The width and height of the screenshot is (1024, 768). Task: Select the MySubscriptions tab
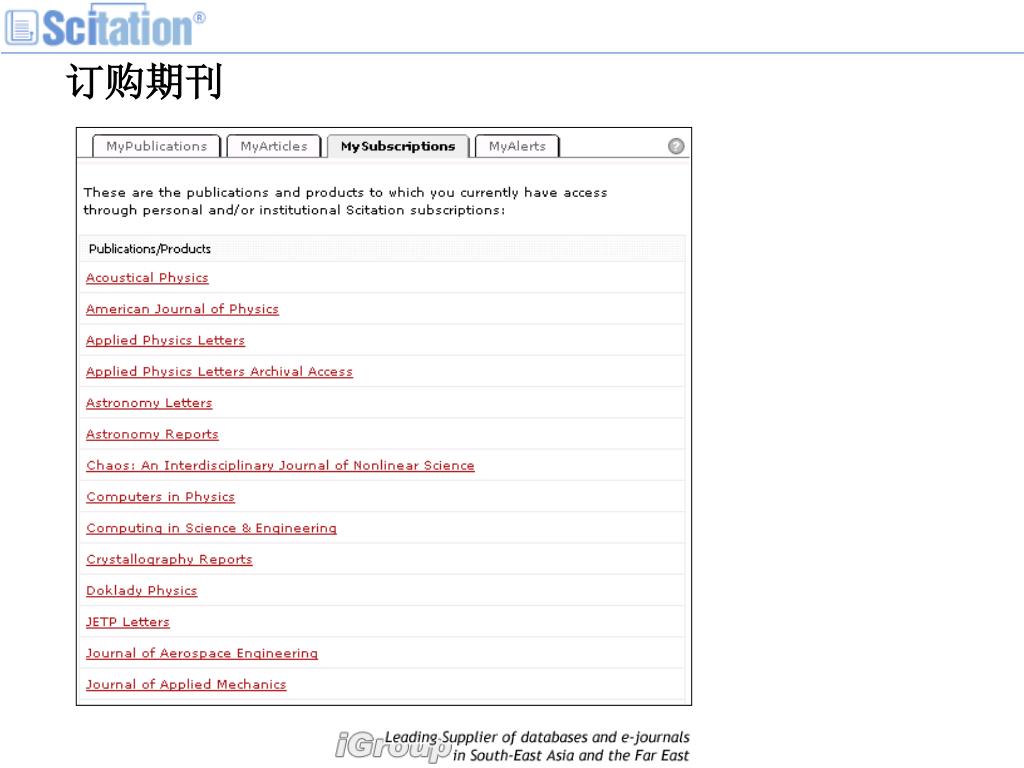398,146
